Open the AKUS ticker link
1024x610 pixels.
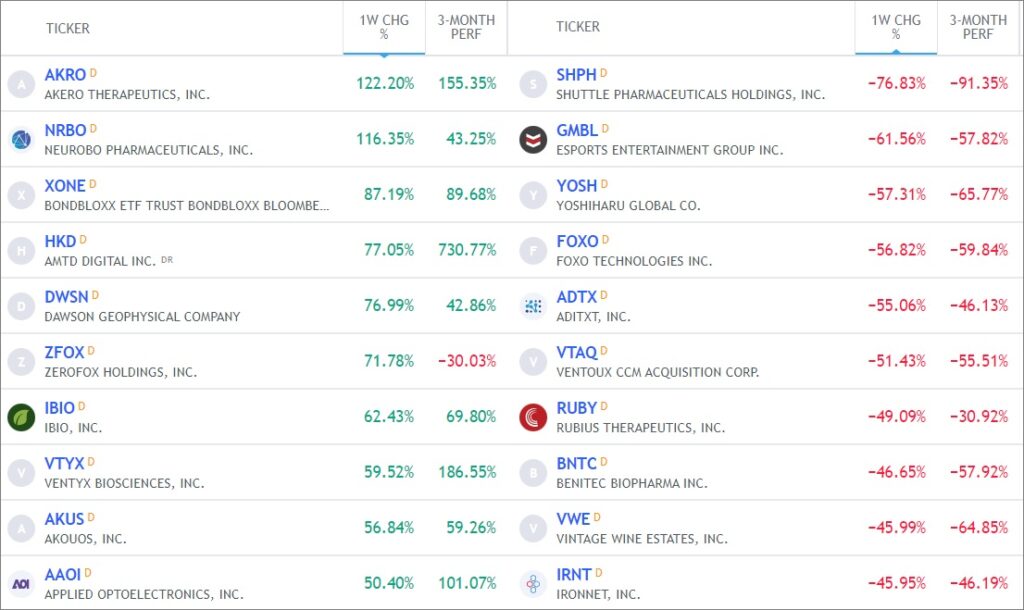(64, 519)
